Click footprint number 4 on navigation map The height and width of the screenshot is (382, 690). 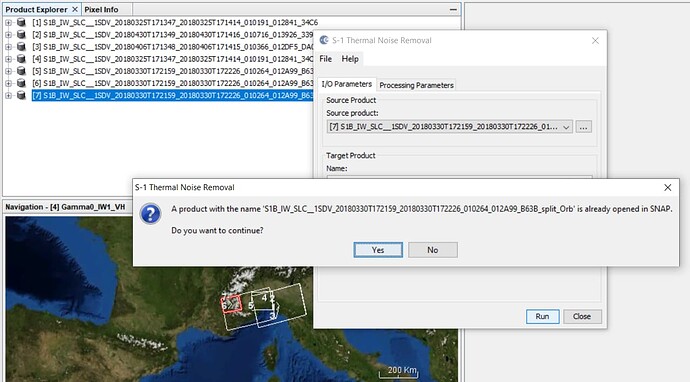click(x=264, y=298)
